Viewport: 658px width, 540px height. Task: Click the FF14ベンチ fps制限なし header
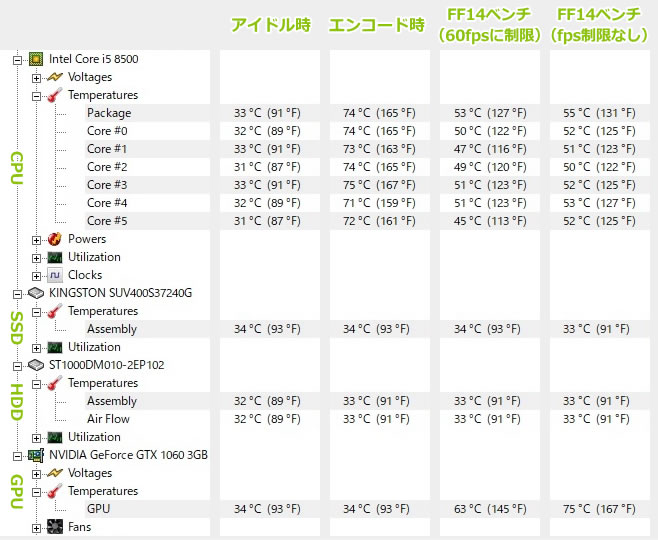(x=599, y=25)
